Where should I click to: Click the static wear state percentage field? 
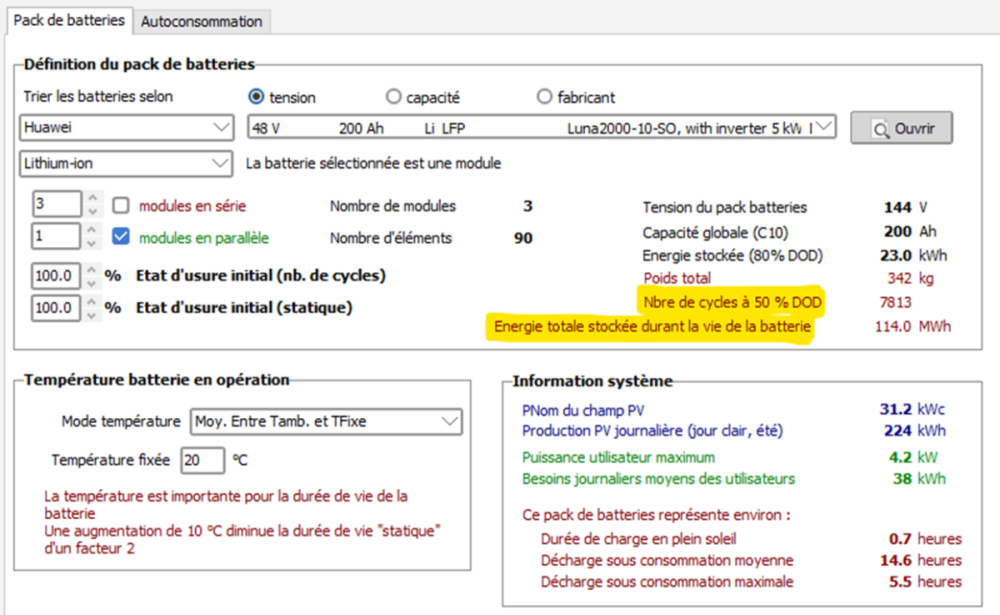point(55,307)
